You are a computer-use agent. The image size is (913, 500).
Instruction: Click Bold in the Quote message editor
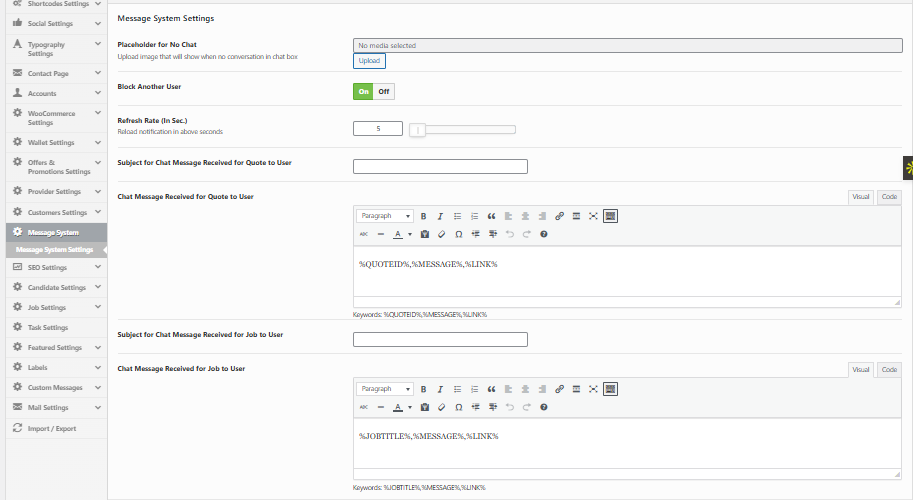point(423,216)
